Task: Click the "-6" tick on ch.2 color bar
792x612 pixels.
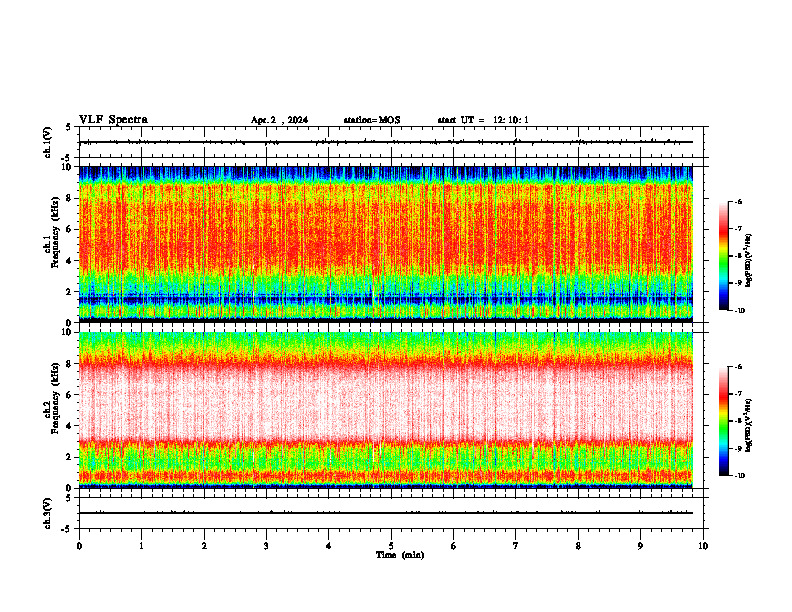Action: [739, 367]
